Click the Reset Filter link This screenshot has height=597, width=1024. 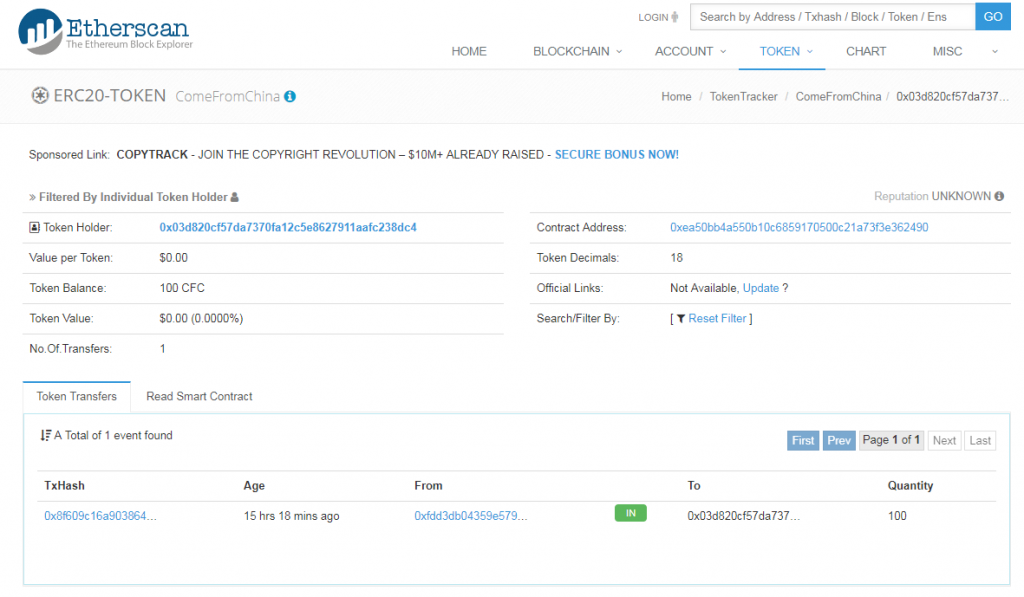pos(717,319)
